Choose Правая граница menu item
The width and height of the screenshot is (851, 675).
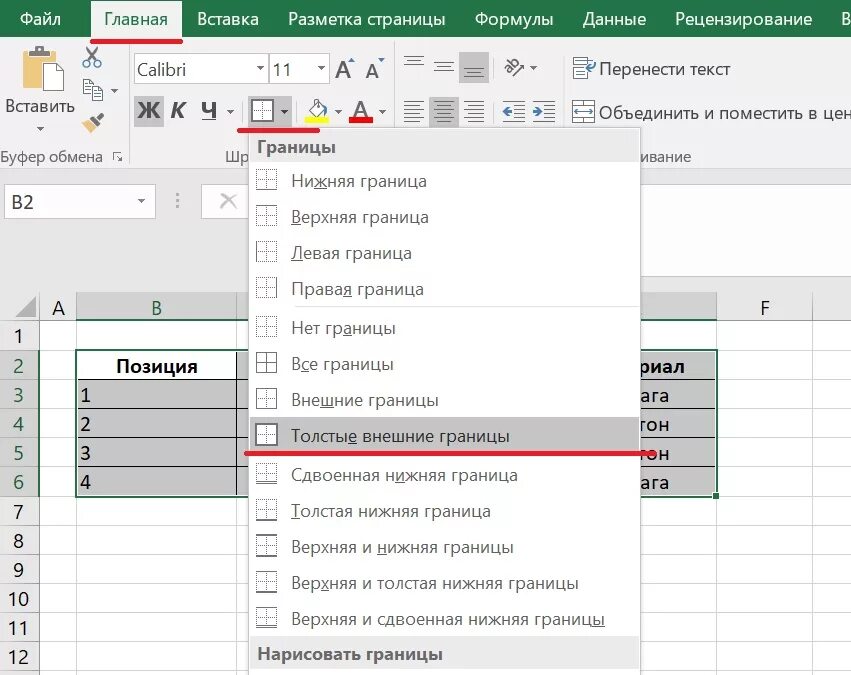click(x=444, y=289)
